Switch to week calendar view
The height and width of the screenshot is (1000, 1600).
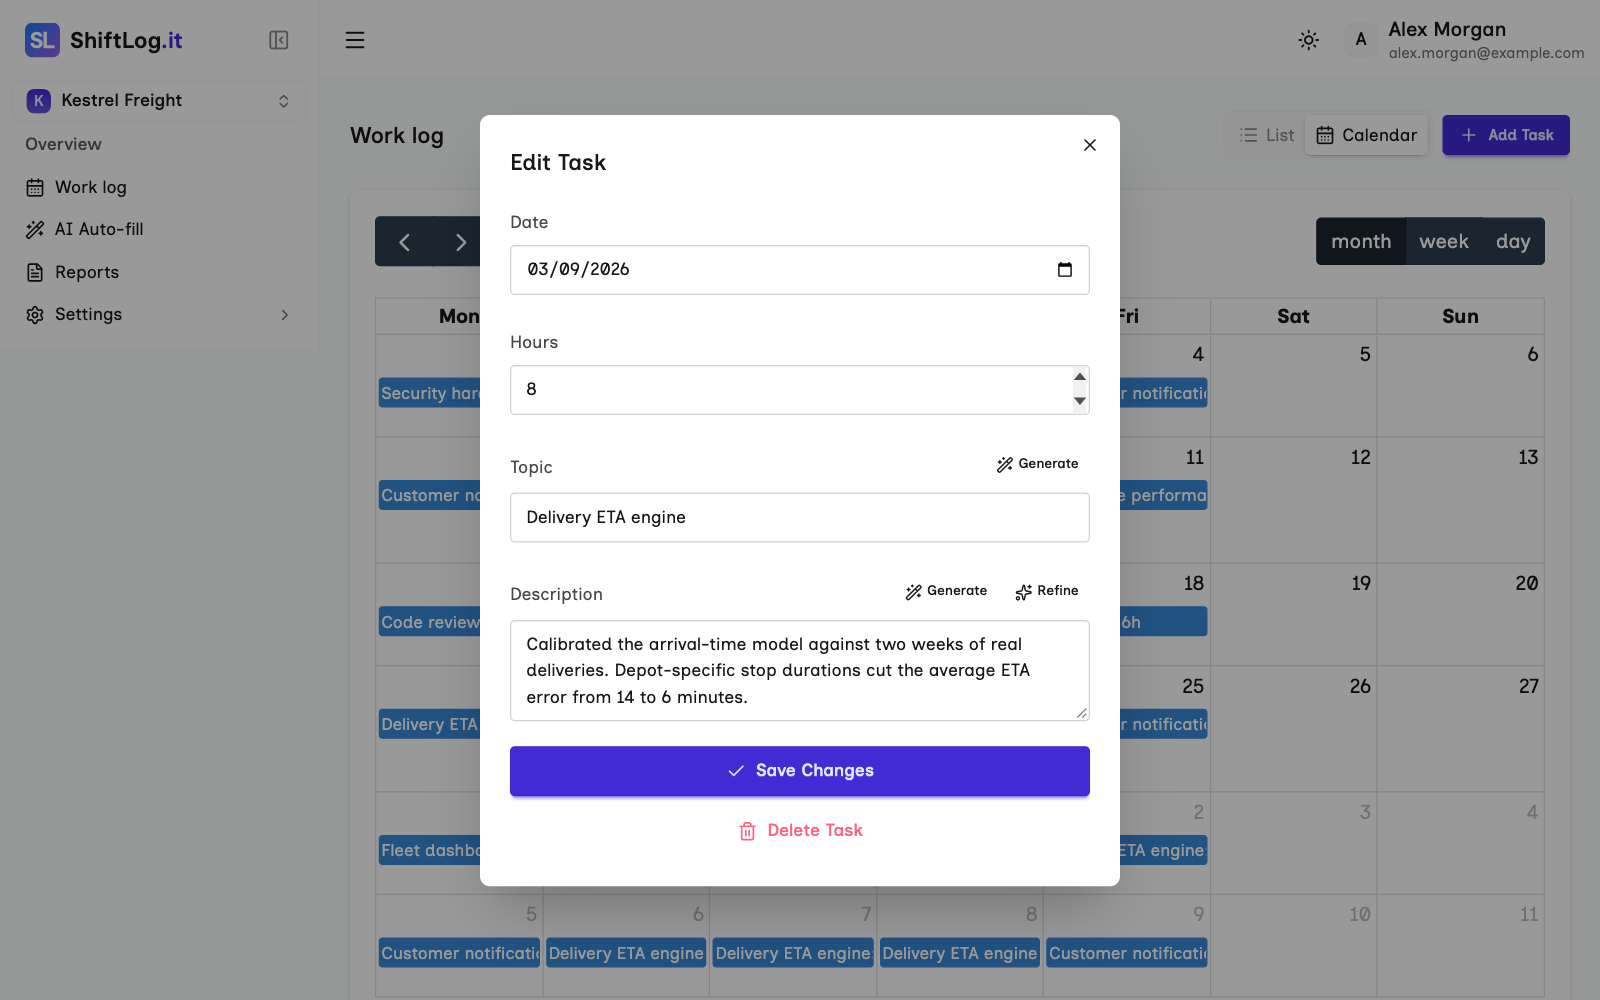pyautogui.click(x=1444, y=241)
